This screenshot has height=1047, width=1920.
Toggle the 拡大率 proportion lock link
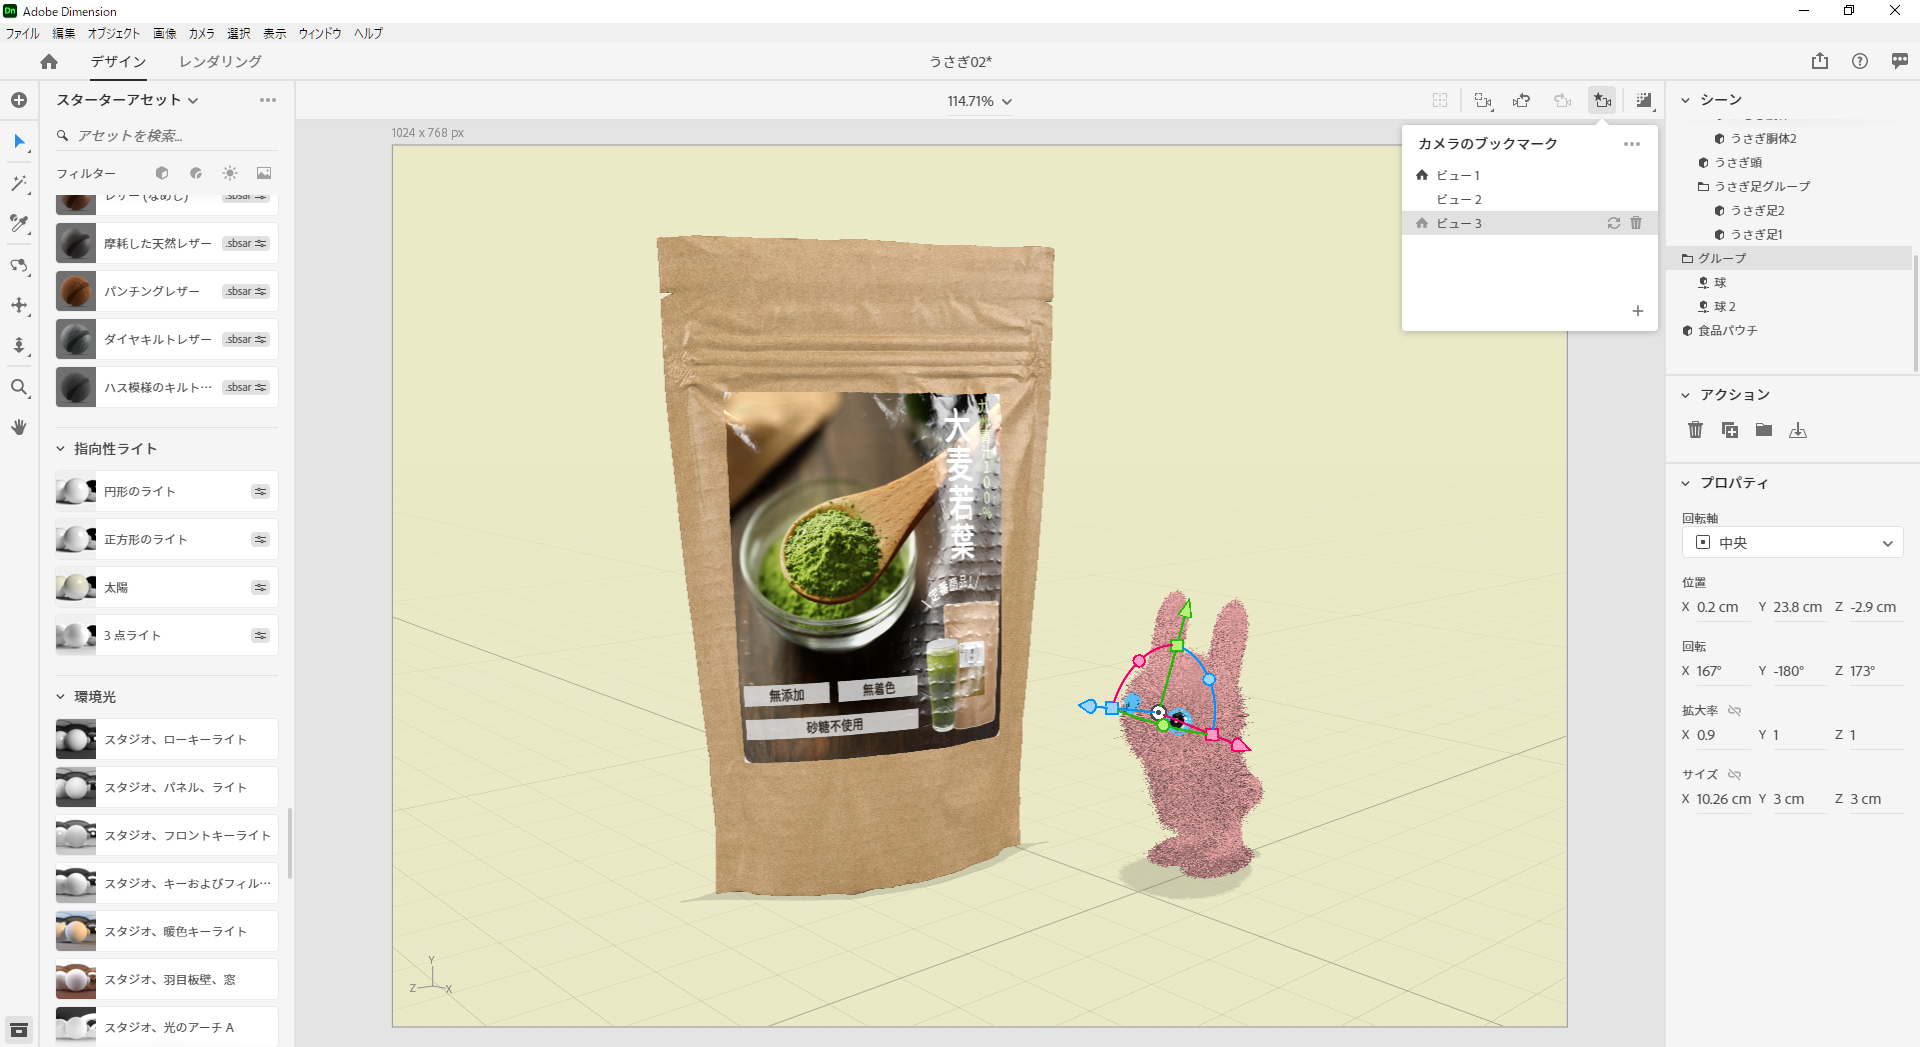click(1735, 710)
